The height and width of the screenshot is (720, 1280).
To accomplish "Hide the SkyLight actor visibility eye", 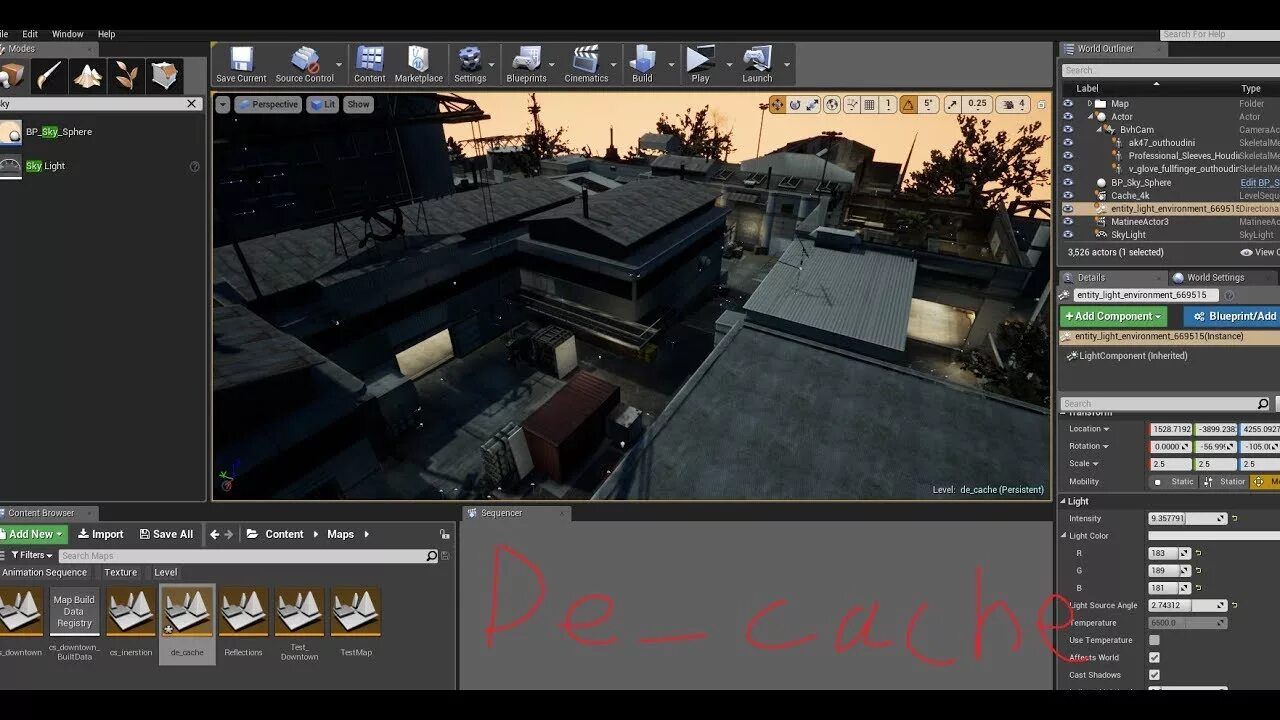I will click(1068, 235).
